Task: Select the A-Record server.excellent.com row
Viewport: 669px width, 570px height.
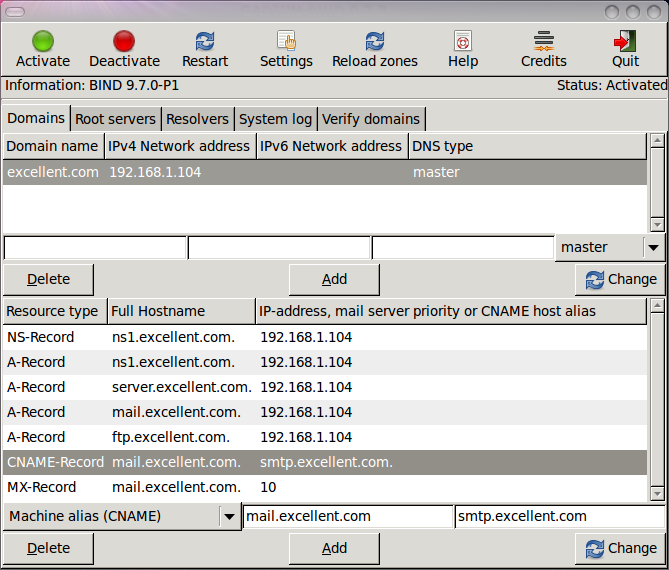Action: click(325, 387)
